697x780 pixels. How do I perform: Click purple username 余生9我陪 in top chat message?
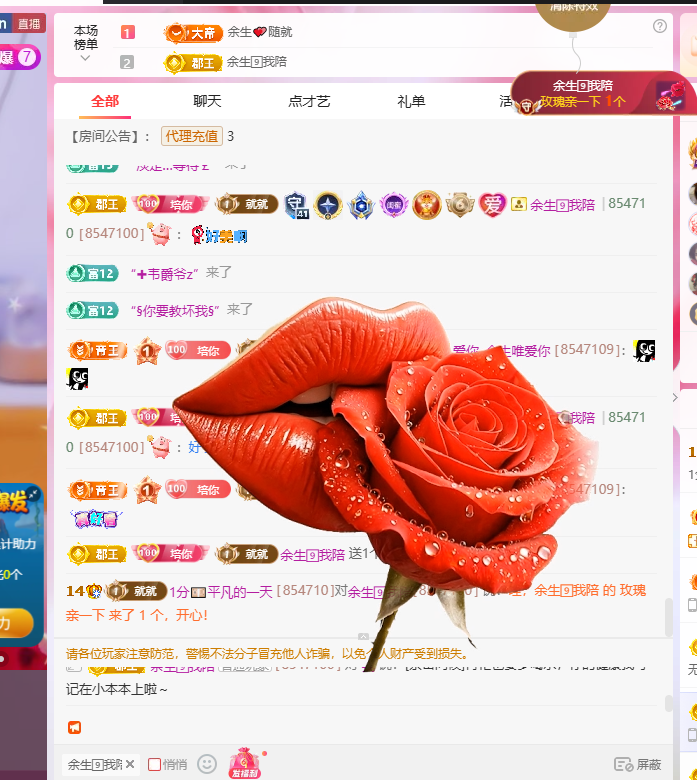563,205
